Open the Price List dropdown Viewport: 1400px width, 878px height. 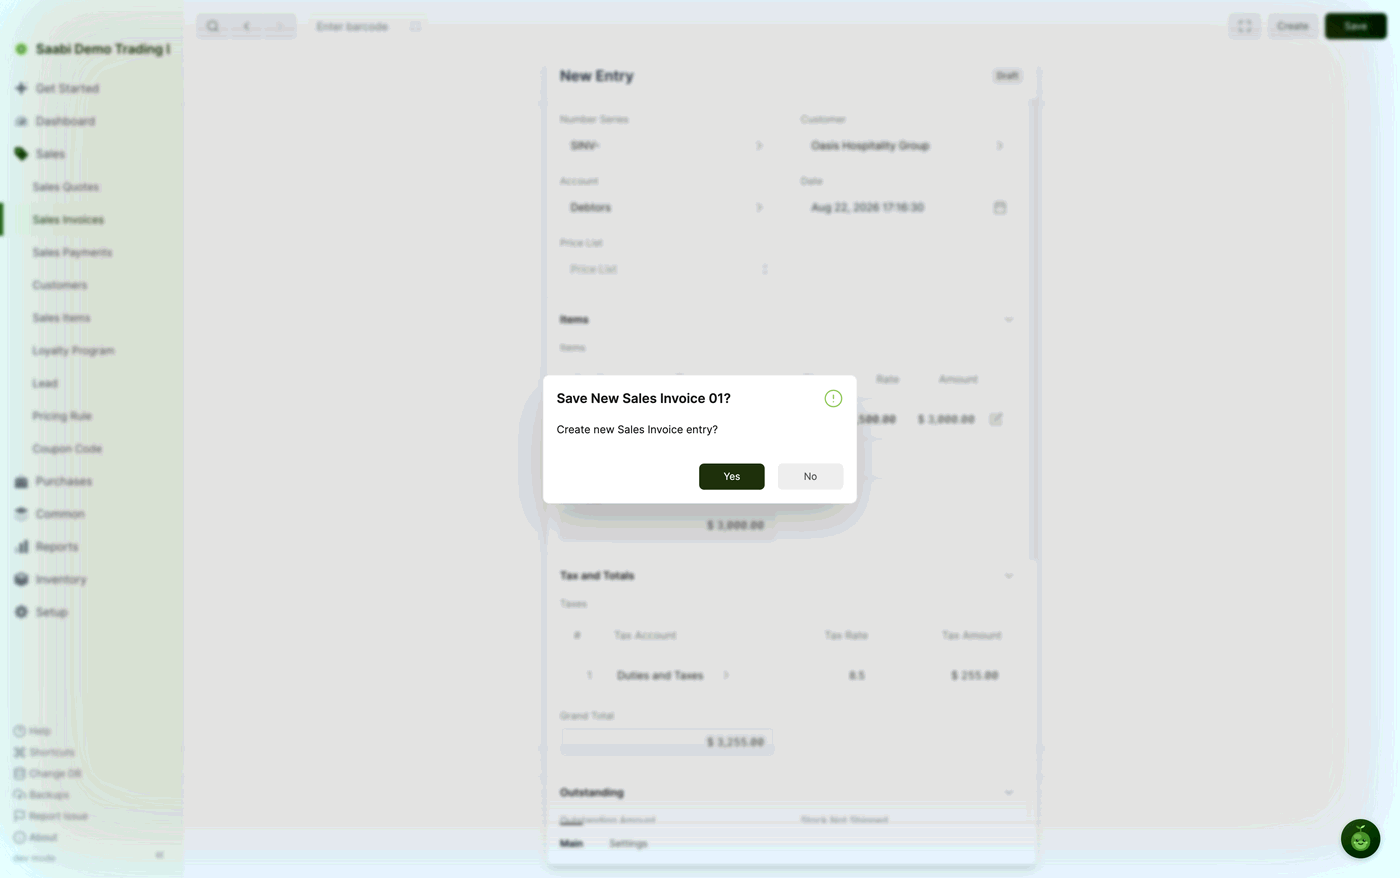point(666,269)
